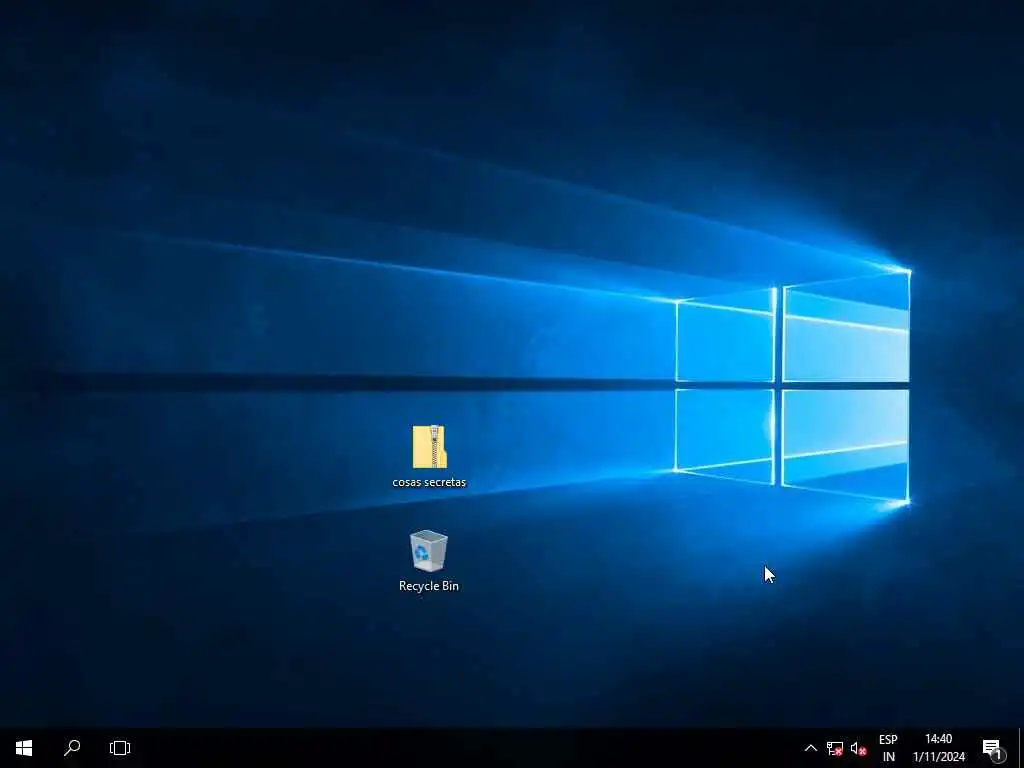The width and height of the screenshot is (1024, 768).
Task: Open the Windows Start menu
Action: click(24, 748)
